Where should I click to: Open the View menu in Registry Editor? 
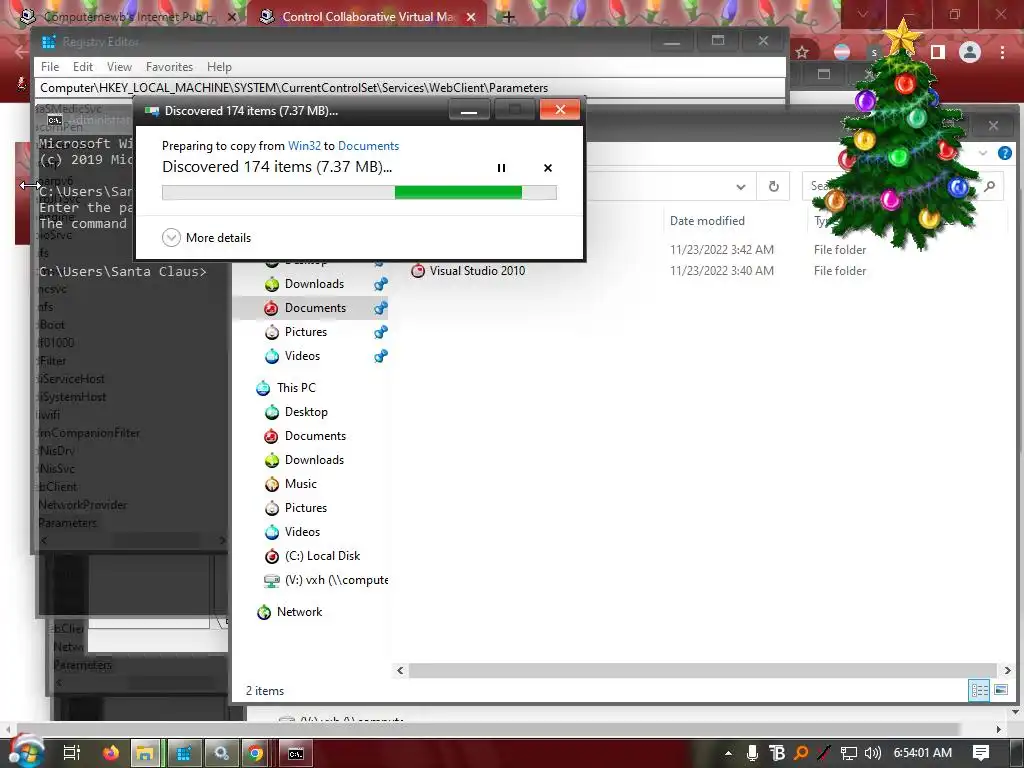tap(120, 67)
